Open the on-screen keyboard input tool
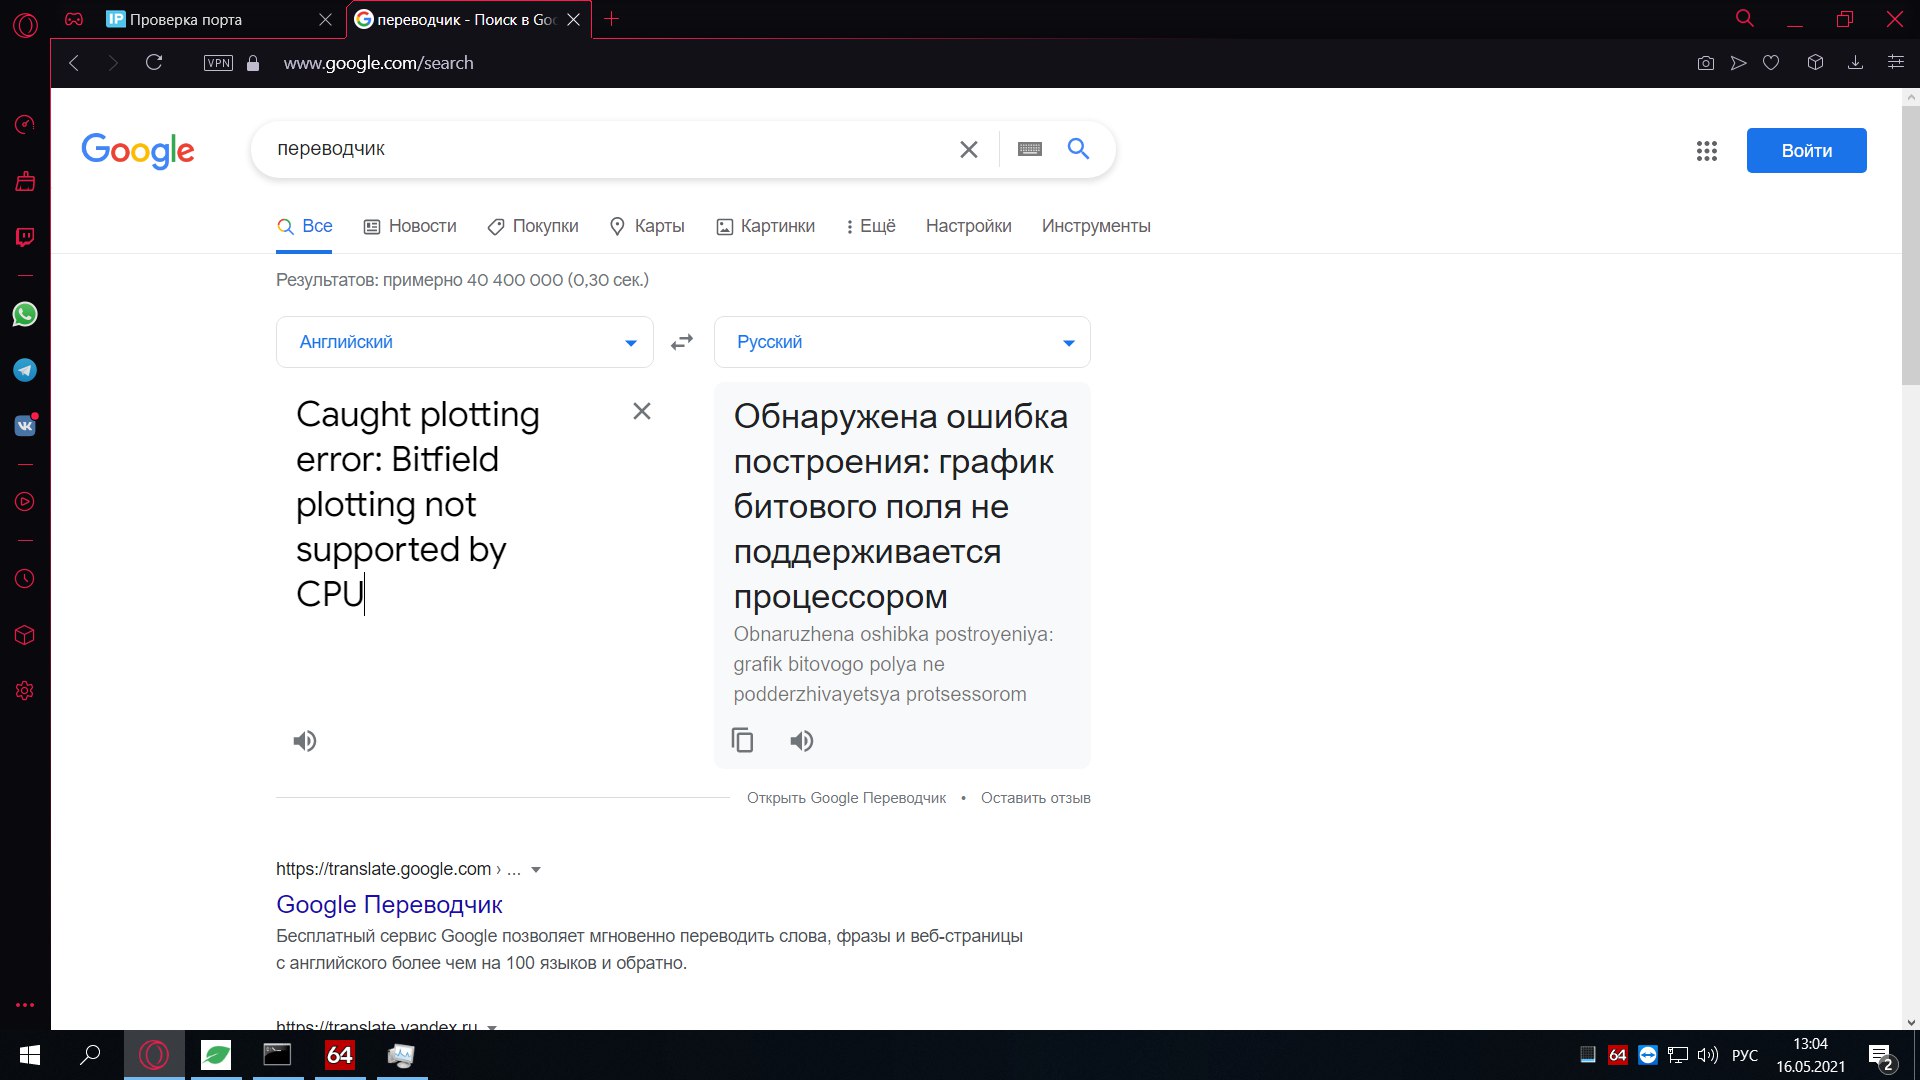 [x=1030, y=149]
